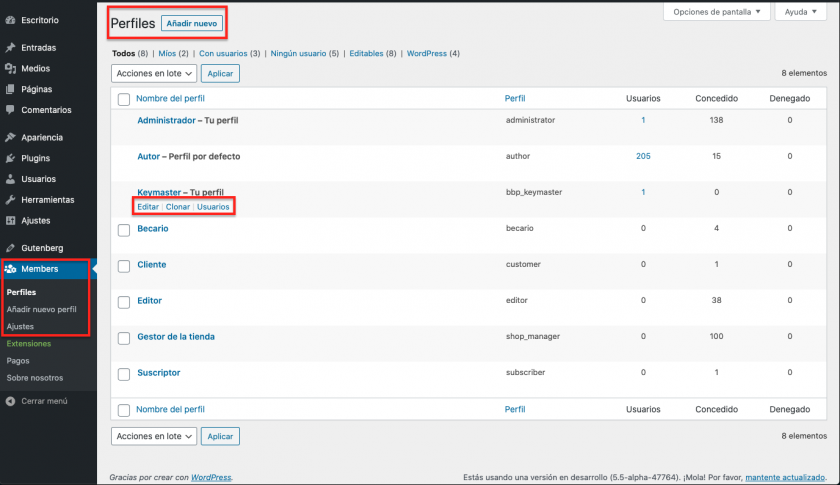This screenshot has width=840, height=485.
Task: Open Medios via its sidebar icon
Action: [x=10, y=68]
